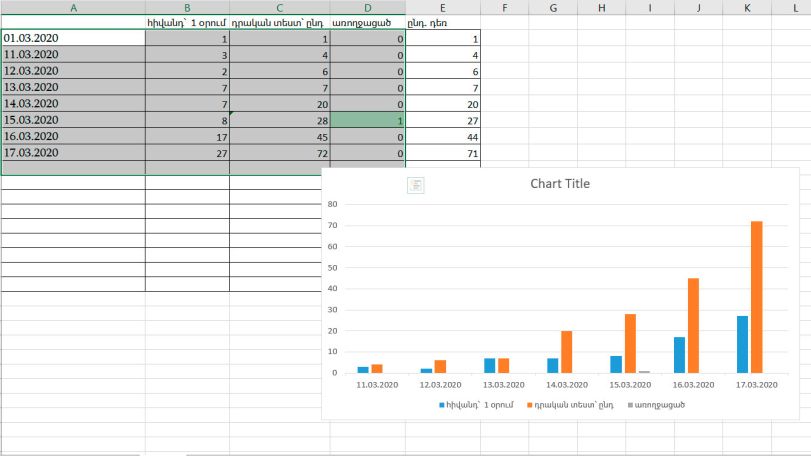
Task: Click the orange legend entry 'դրական տեստ՝ ընդ.'
Action: click(570, 405)
